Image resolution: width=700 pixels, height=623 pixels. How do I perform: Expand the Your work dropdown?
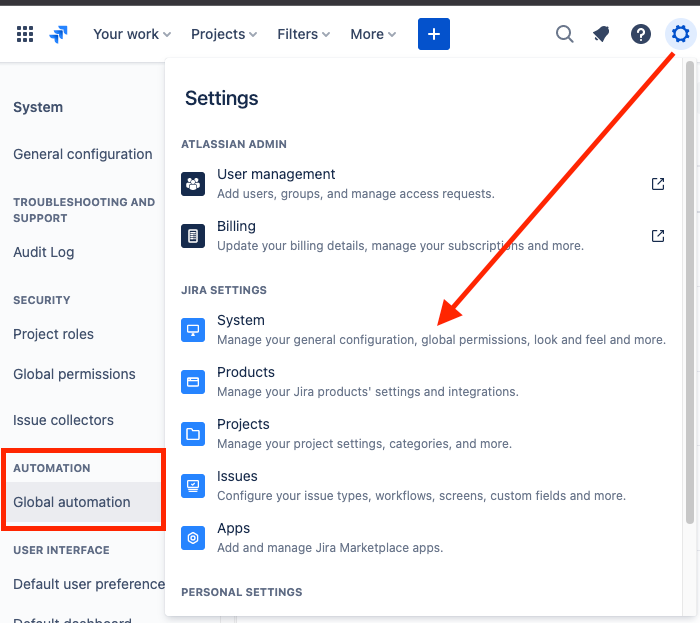pos(132,34)
